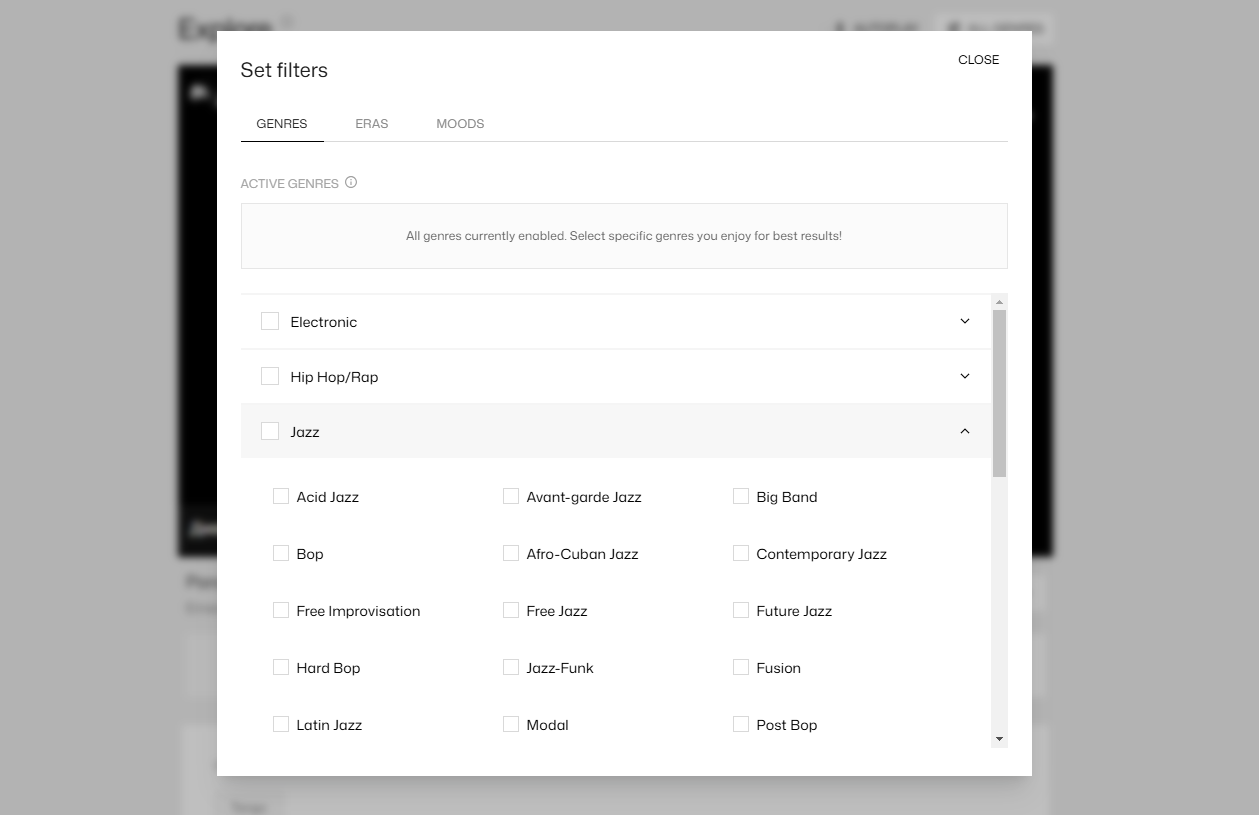Tick the Jazz parent checkbox
The image size is (1259, 815).
click(270, 431)
